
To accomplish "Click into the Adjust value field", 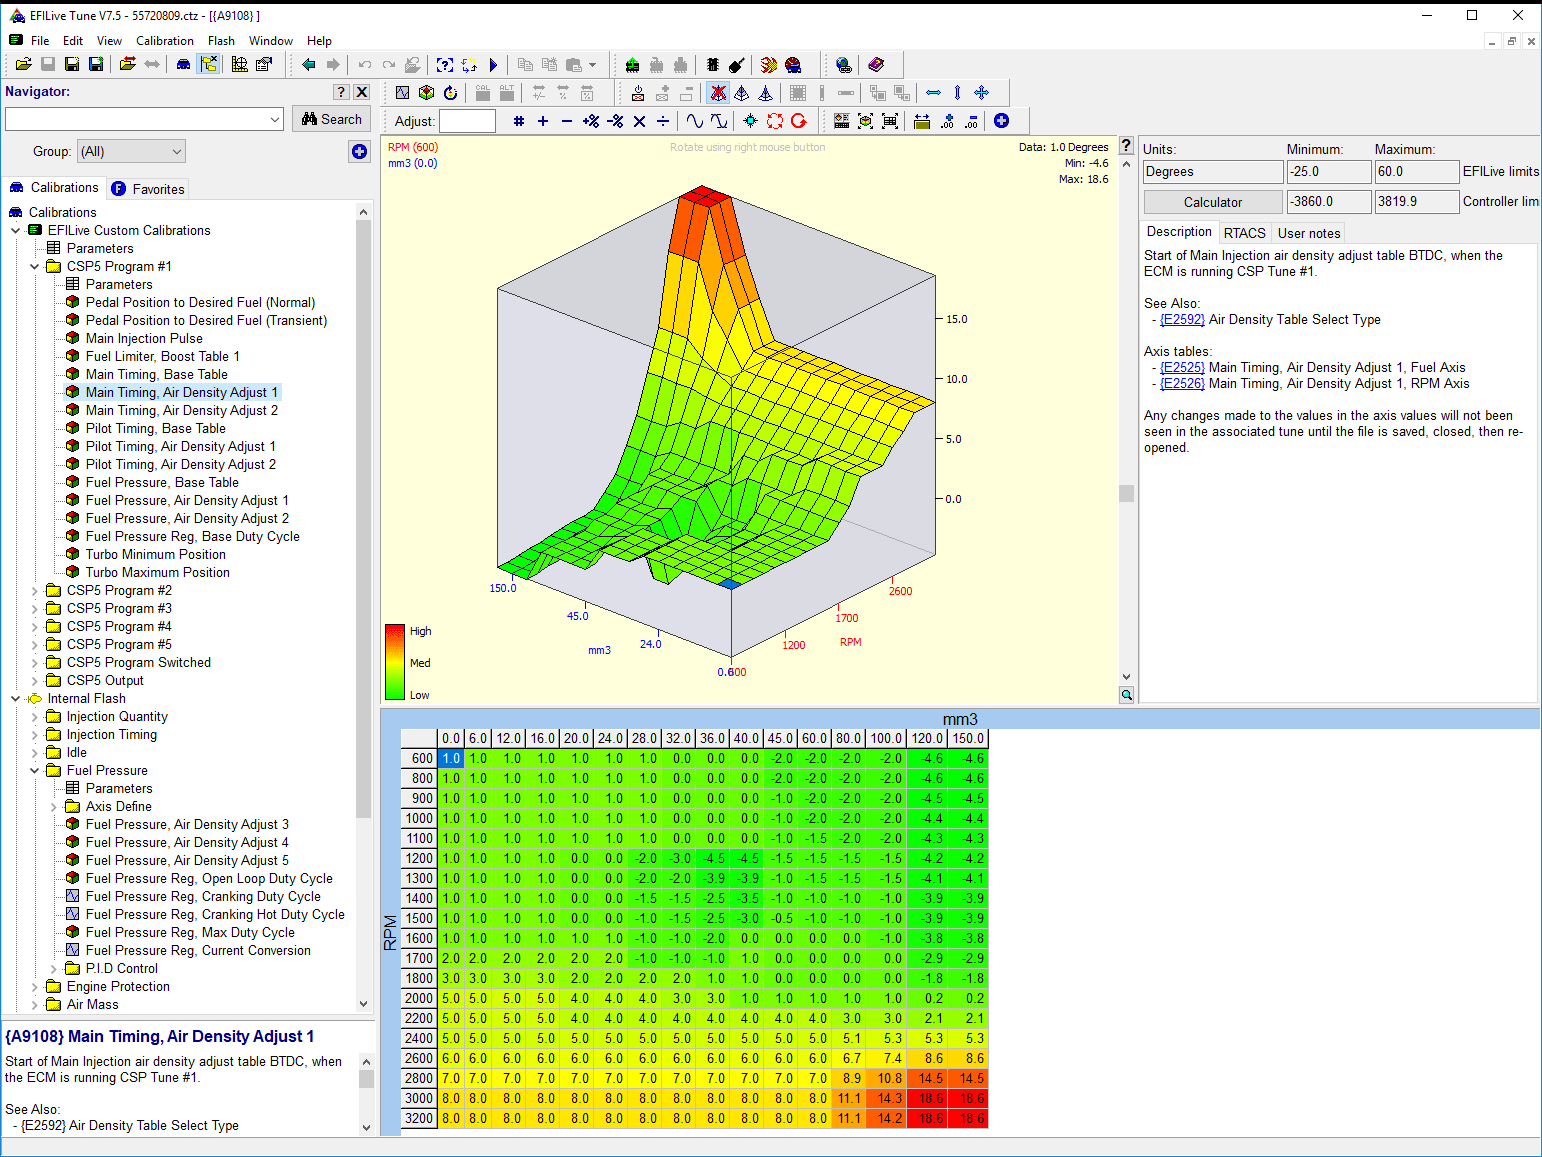I will pos(467,121).
